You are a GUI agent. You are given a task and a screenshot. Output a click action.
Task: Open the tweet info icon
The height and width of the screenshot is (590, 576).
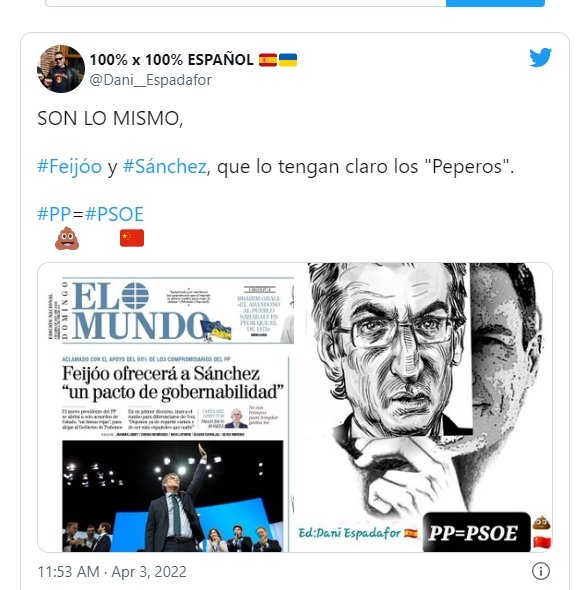pos(541,571)
